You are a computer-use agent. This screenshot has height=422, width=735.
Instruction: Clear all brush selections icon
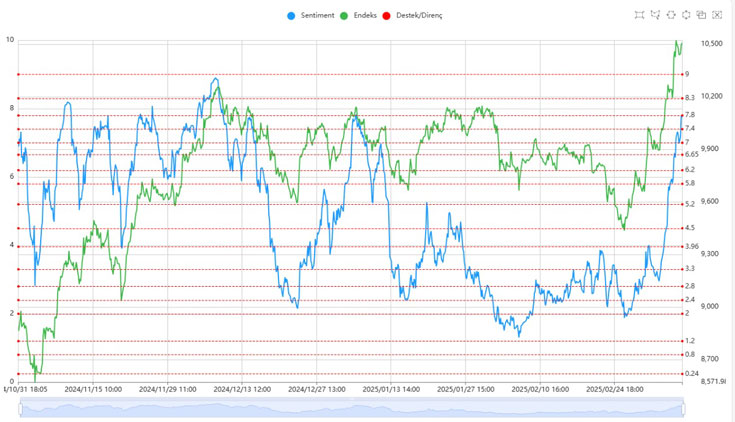(x=716, y=15)
